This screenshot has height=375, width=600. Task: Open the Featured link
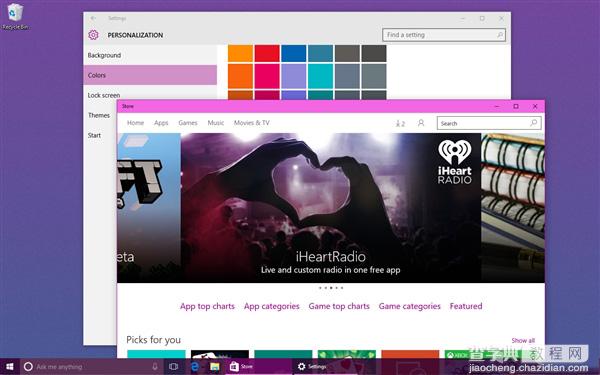(x=466, y=306)
